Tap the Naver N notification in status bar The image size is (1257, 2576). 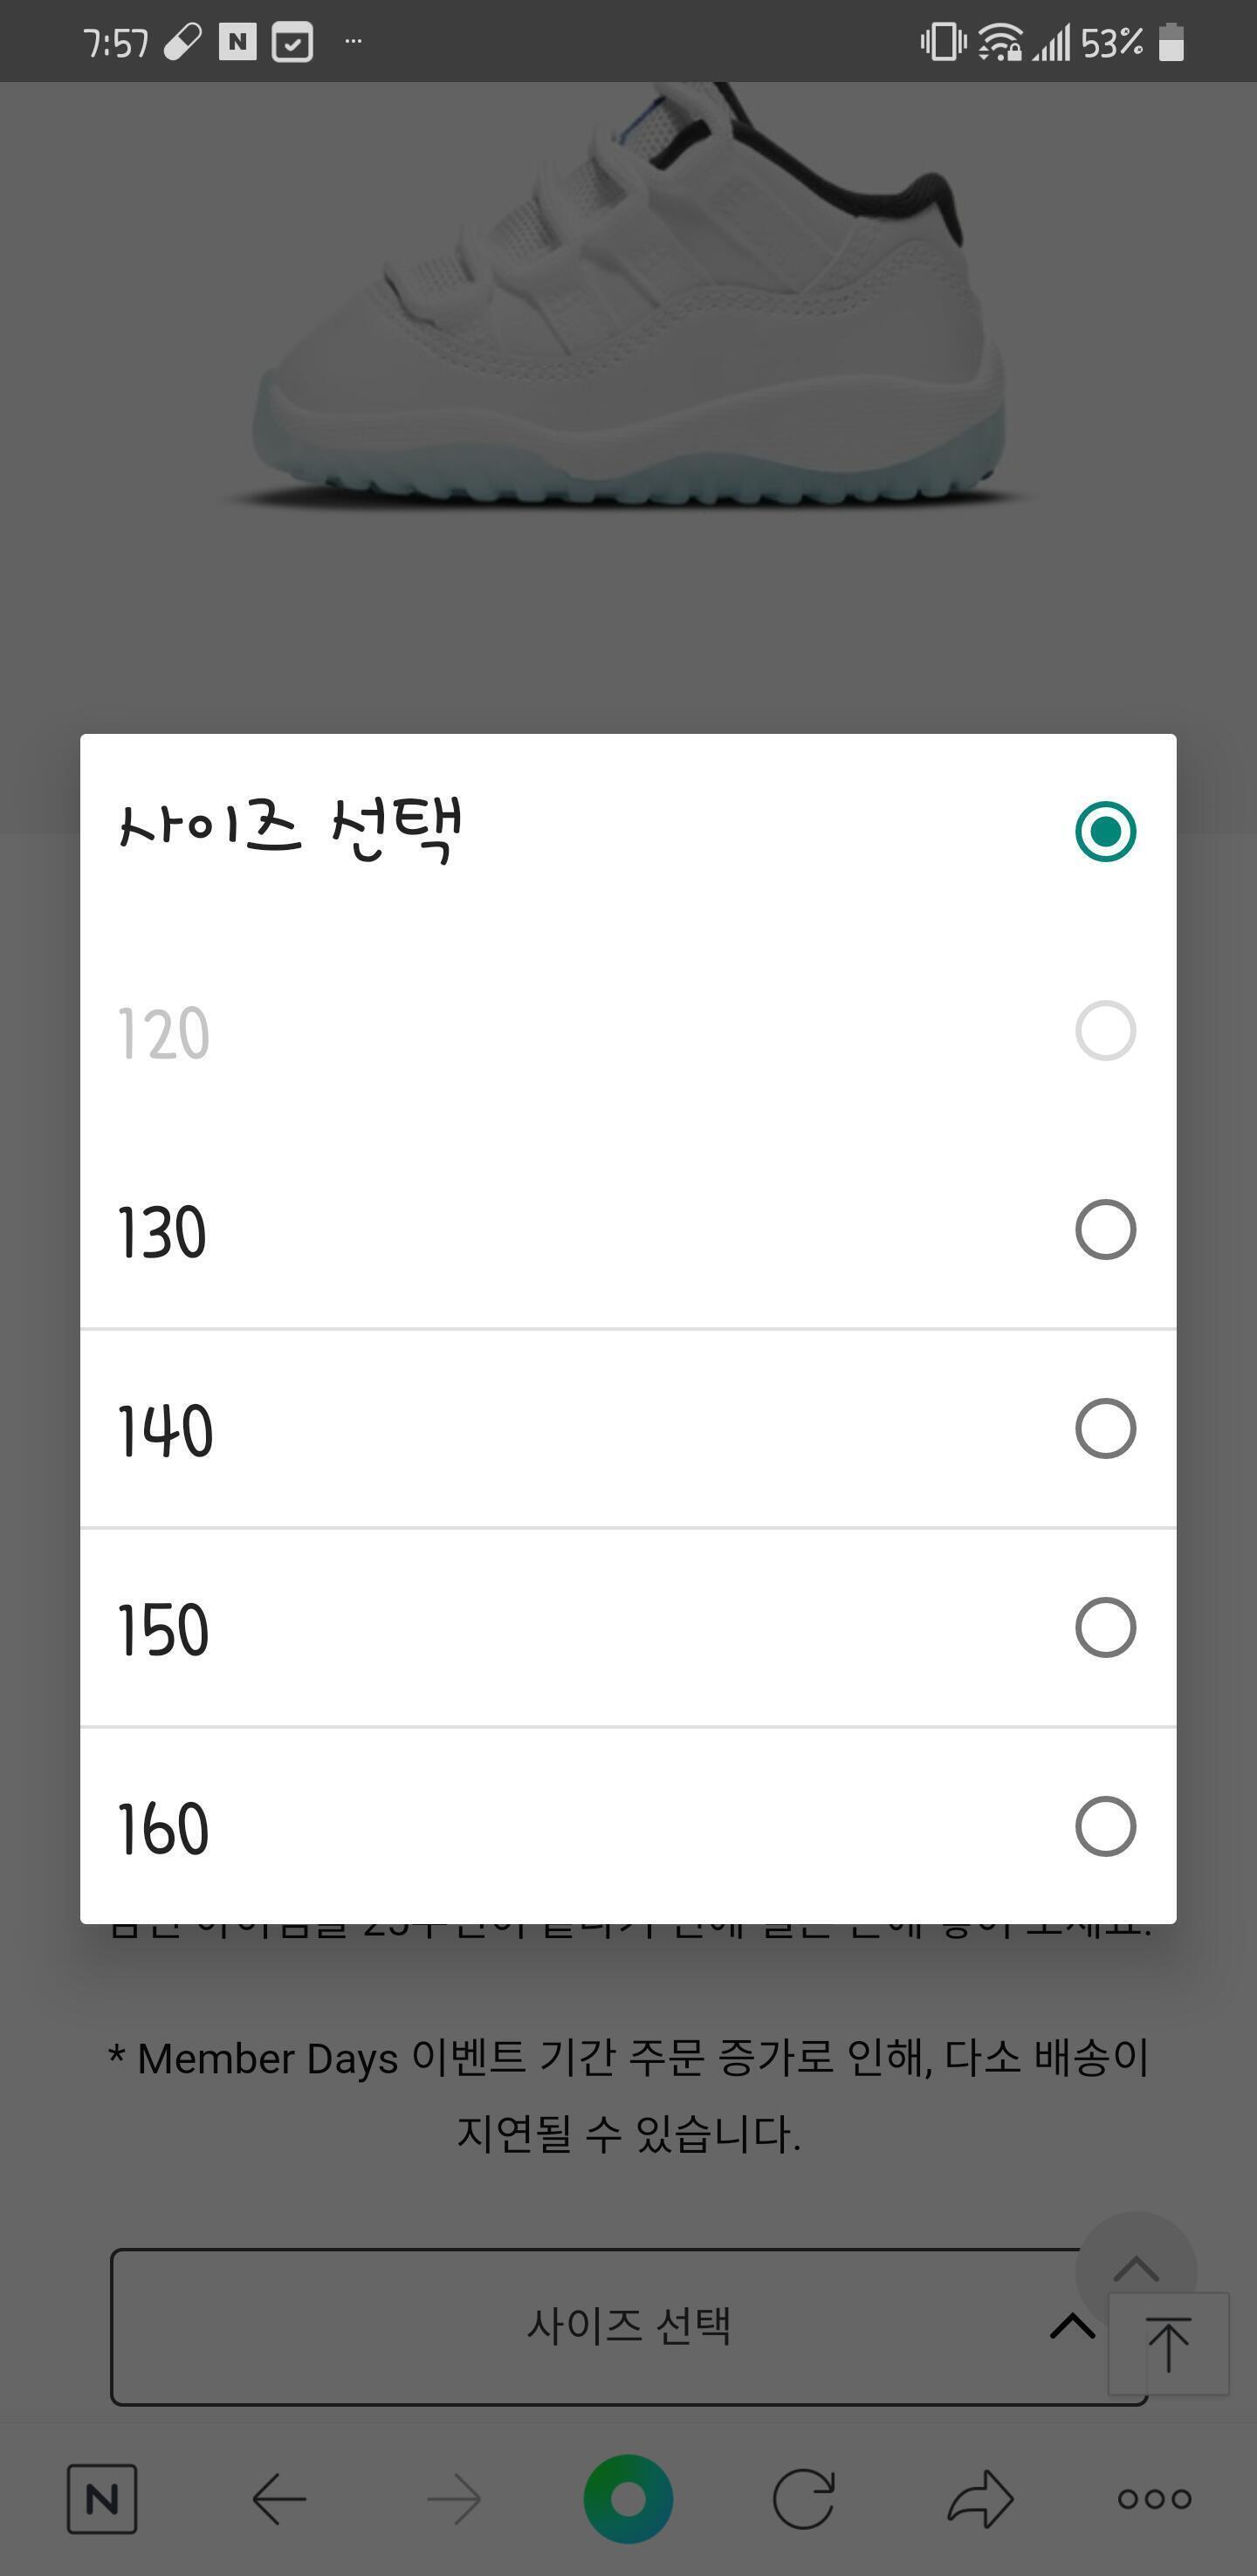237,42
